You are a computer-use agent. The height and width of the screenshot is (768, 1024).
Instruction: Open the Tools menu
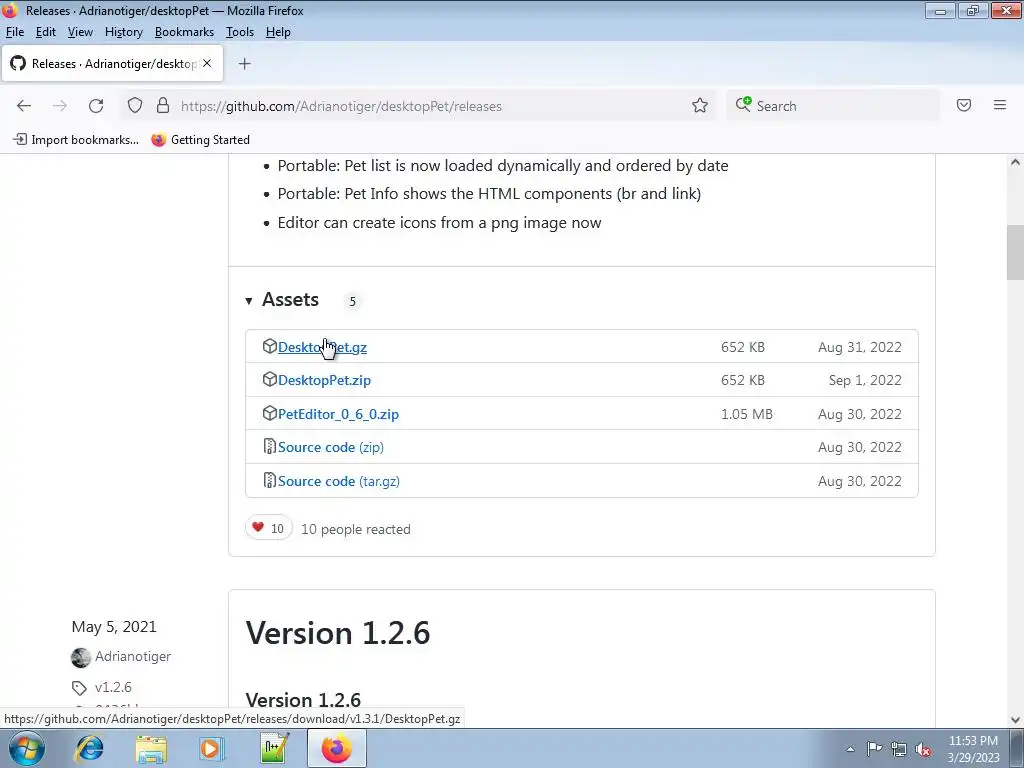[240, 32]
